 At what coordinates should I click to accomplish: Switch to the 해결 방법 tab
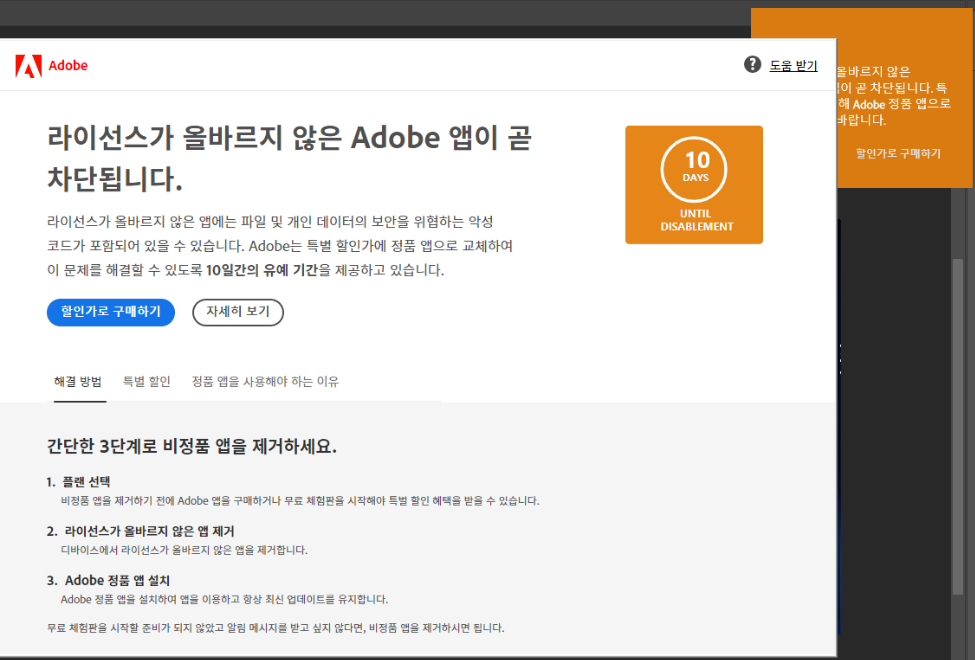click(x=78, y=381)
